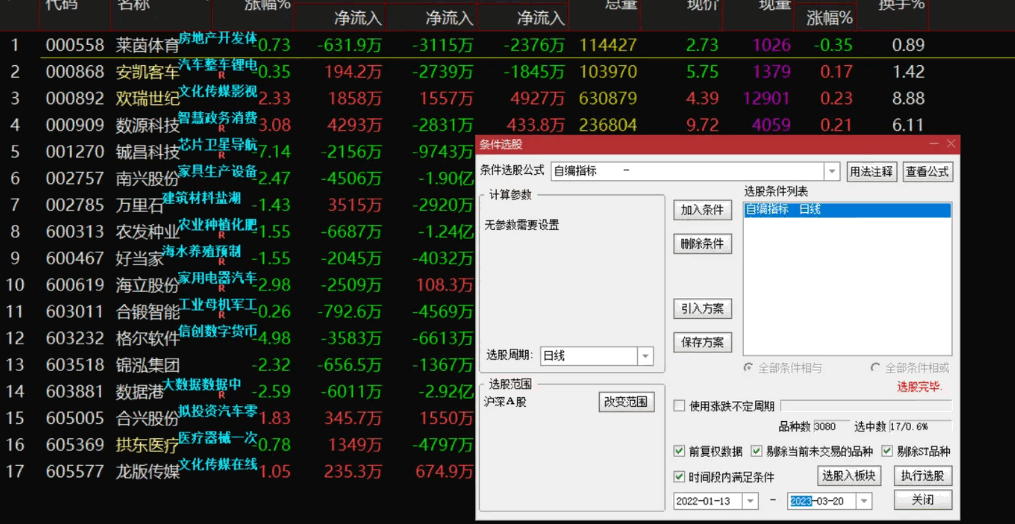Minimize the 条件选股 dialog
Viewport: 1015px width, 524px height.
(934, 144)
